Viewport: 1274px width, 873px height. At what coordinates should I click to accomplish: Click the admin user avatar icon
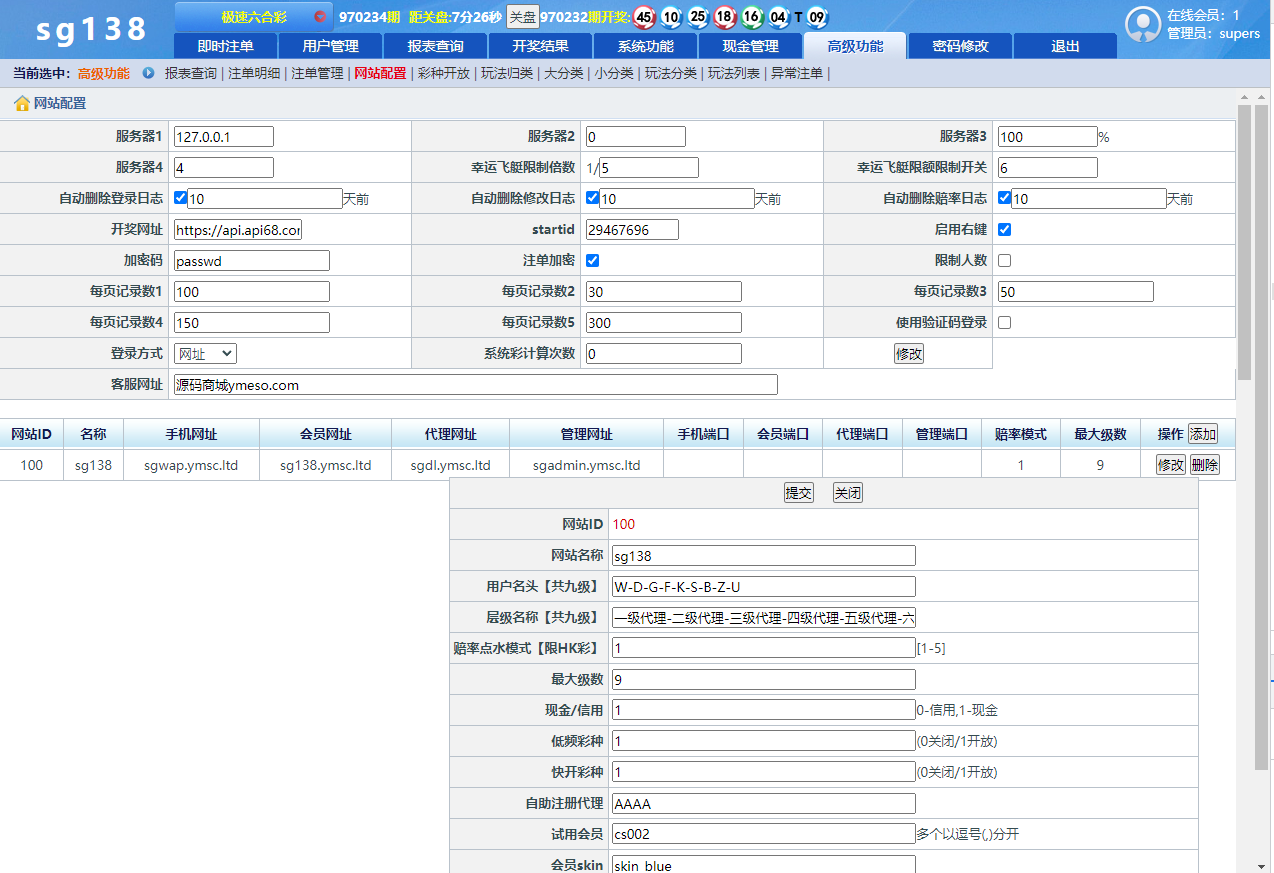tap(1142, 25)
